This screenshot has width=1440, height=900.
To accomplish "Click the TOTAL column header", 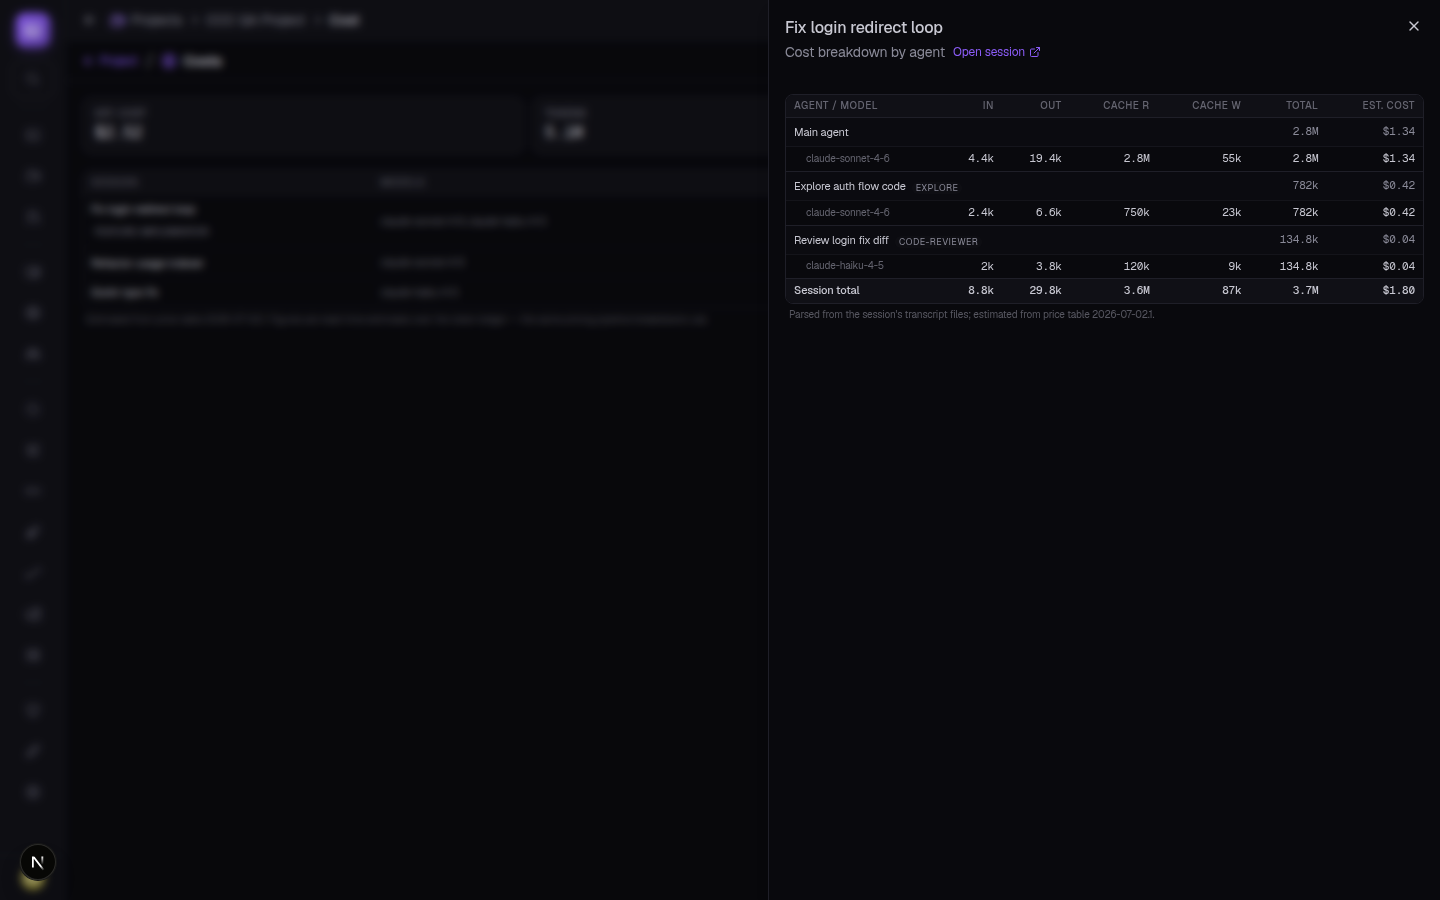I will (x=1301, y=105).
